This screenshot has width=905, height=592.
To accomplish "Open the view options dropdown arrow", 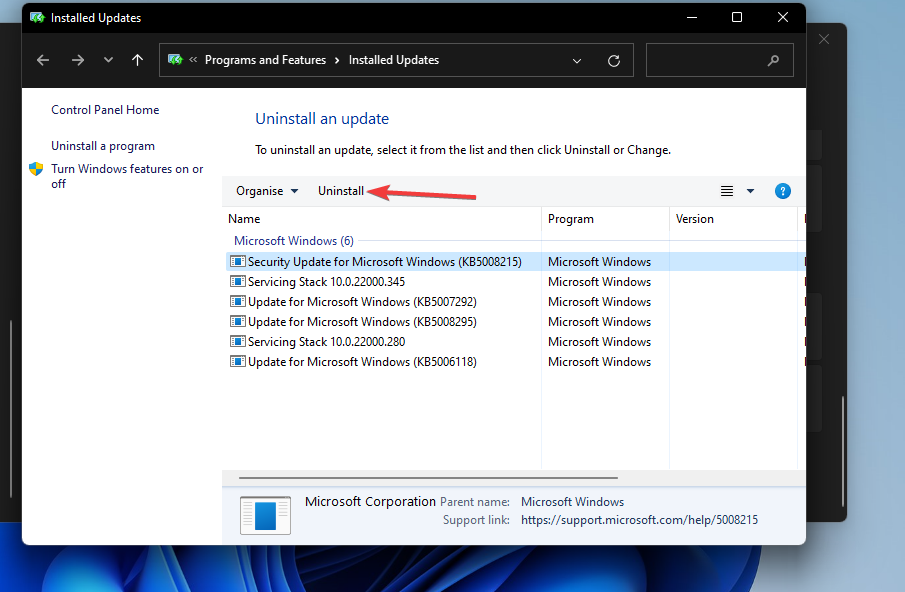I will [x=750, y=190].
